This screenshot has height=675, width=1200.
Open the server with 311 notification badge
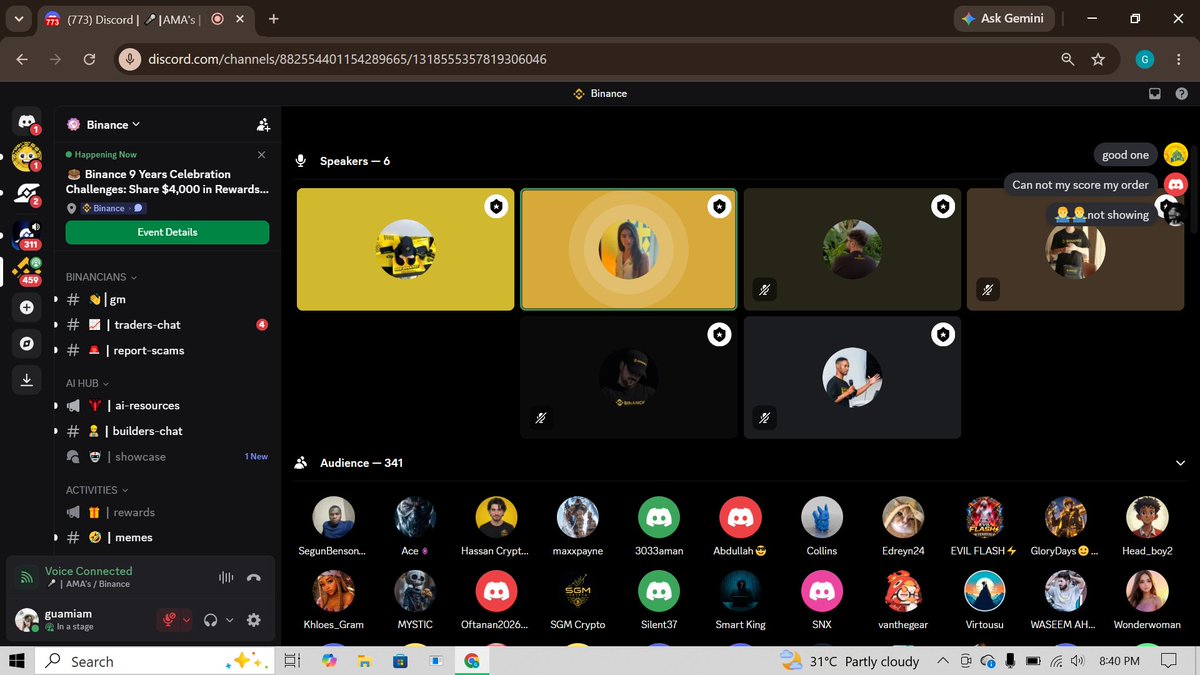[27, 233]
